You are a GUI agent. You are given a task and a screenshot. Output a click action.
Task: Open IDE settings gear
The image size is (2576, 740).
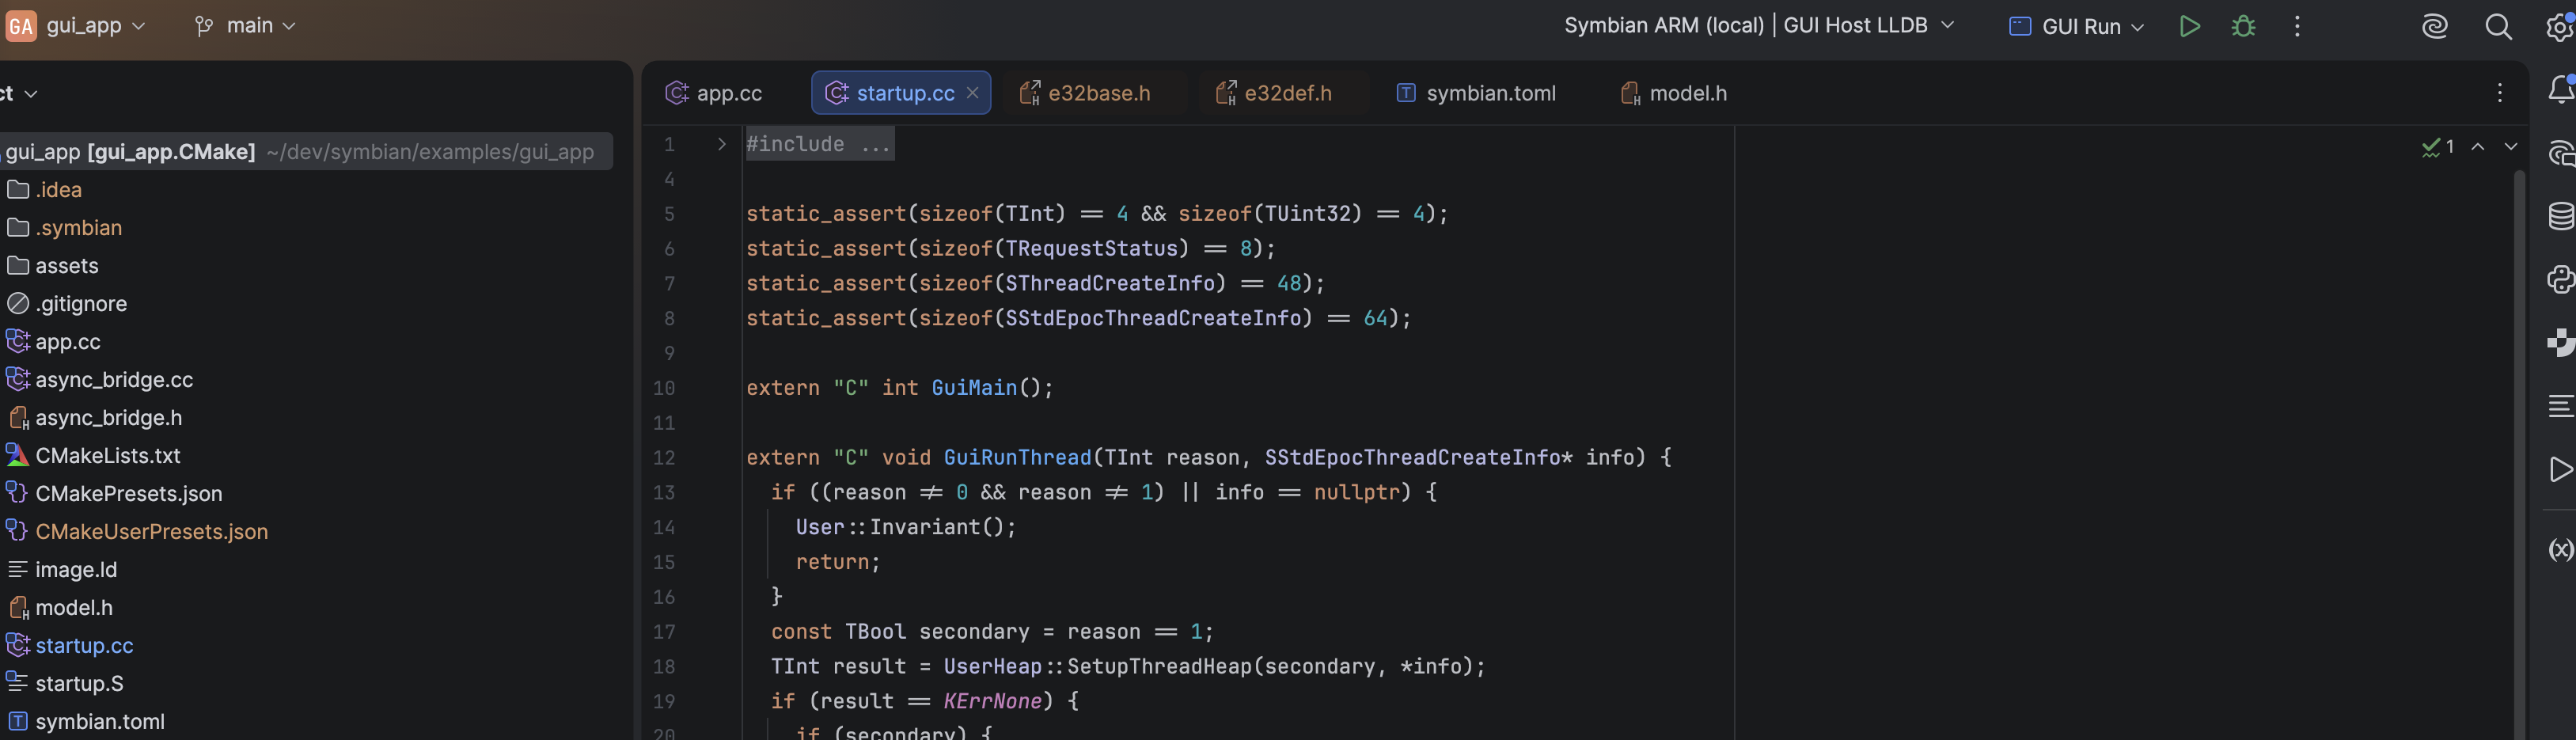click(2561, 26)
